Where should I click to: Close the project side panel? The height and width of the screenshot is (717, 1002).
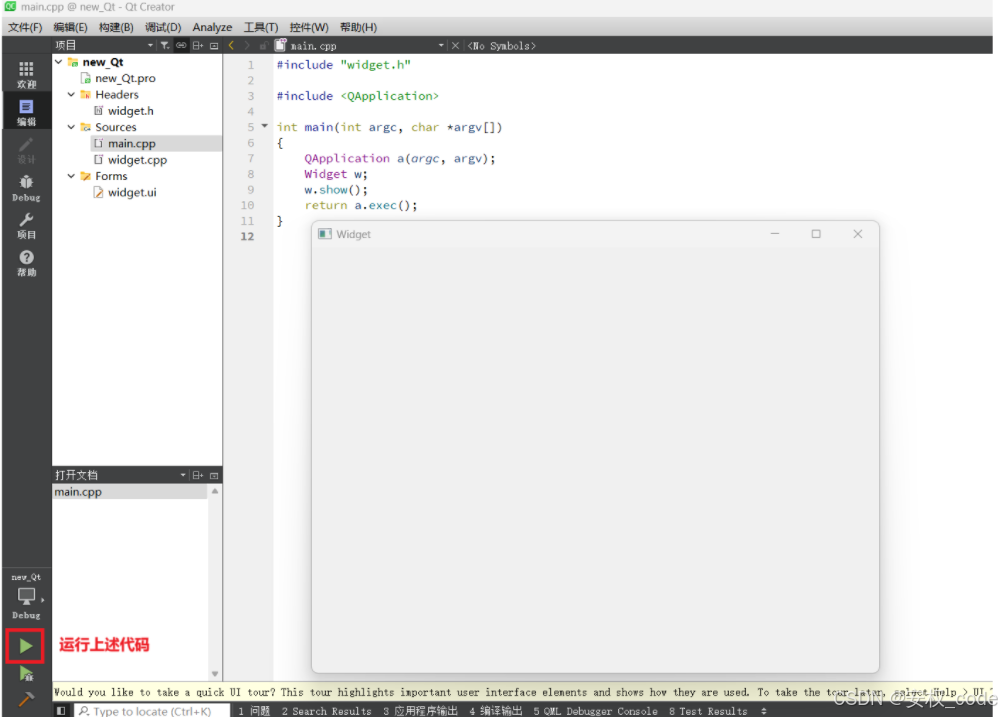click(214, 45)
